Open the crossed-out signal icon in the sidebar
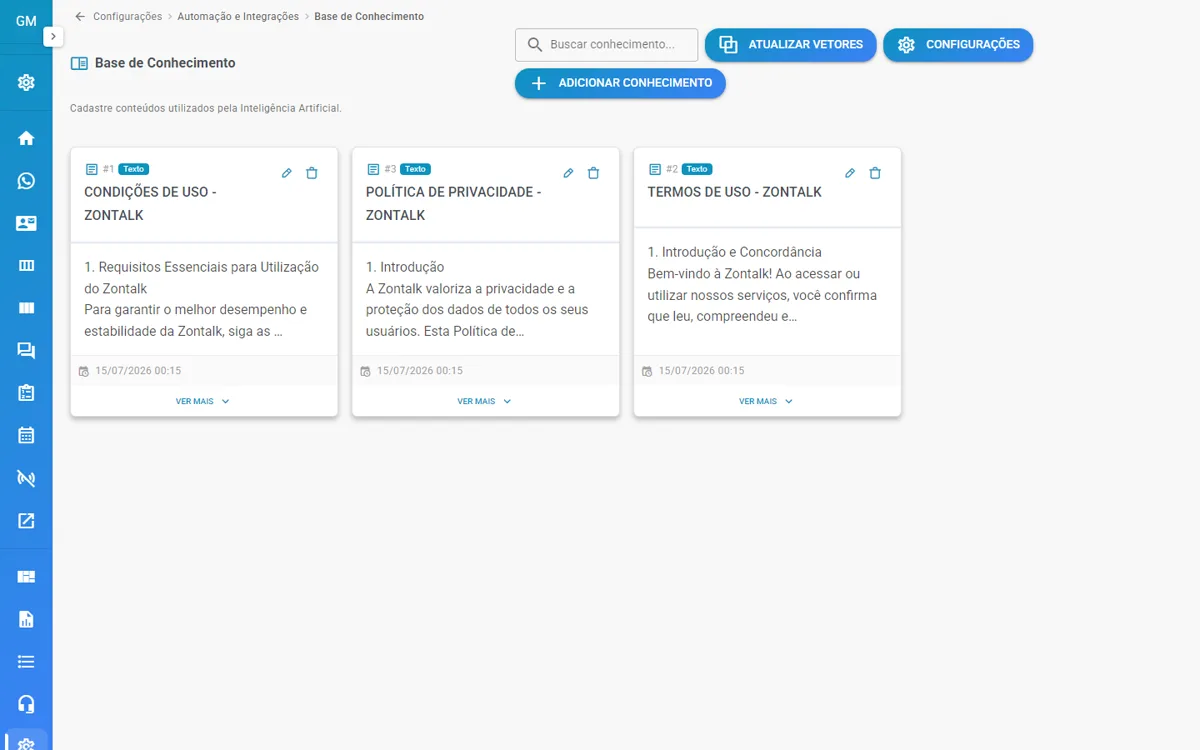The height and width of the screenshot is (750, 1200). pyautogui.click(x=26, y=479)
